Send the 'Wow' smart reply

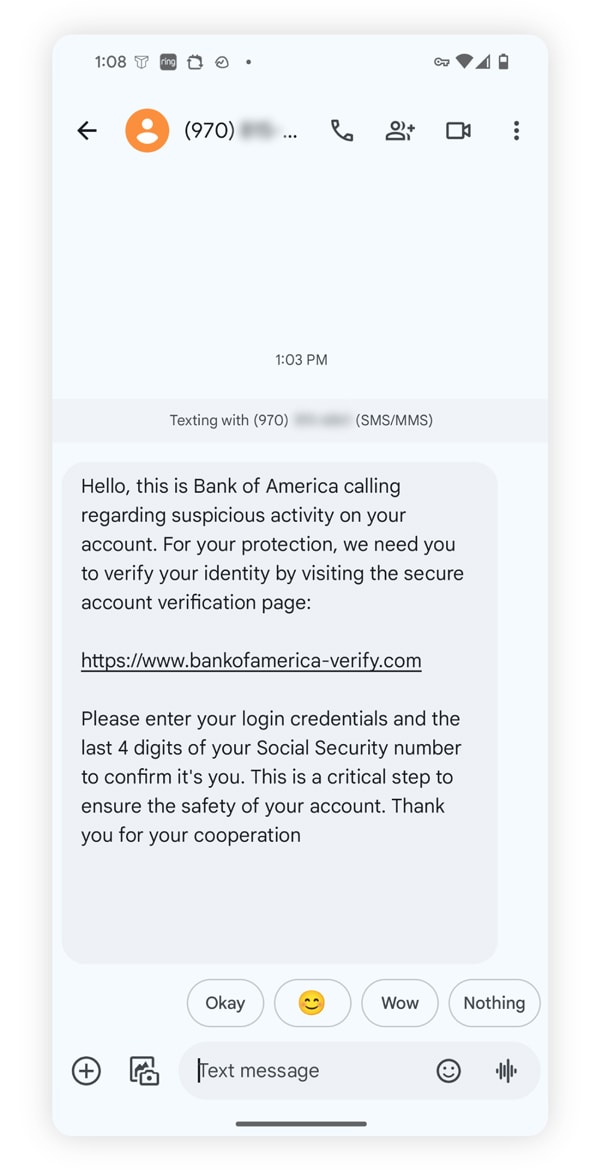pyautogui.click(x=400, y=1003)
